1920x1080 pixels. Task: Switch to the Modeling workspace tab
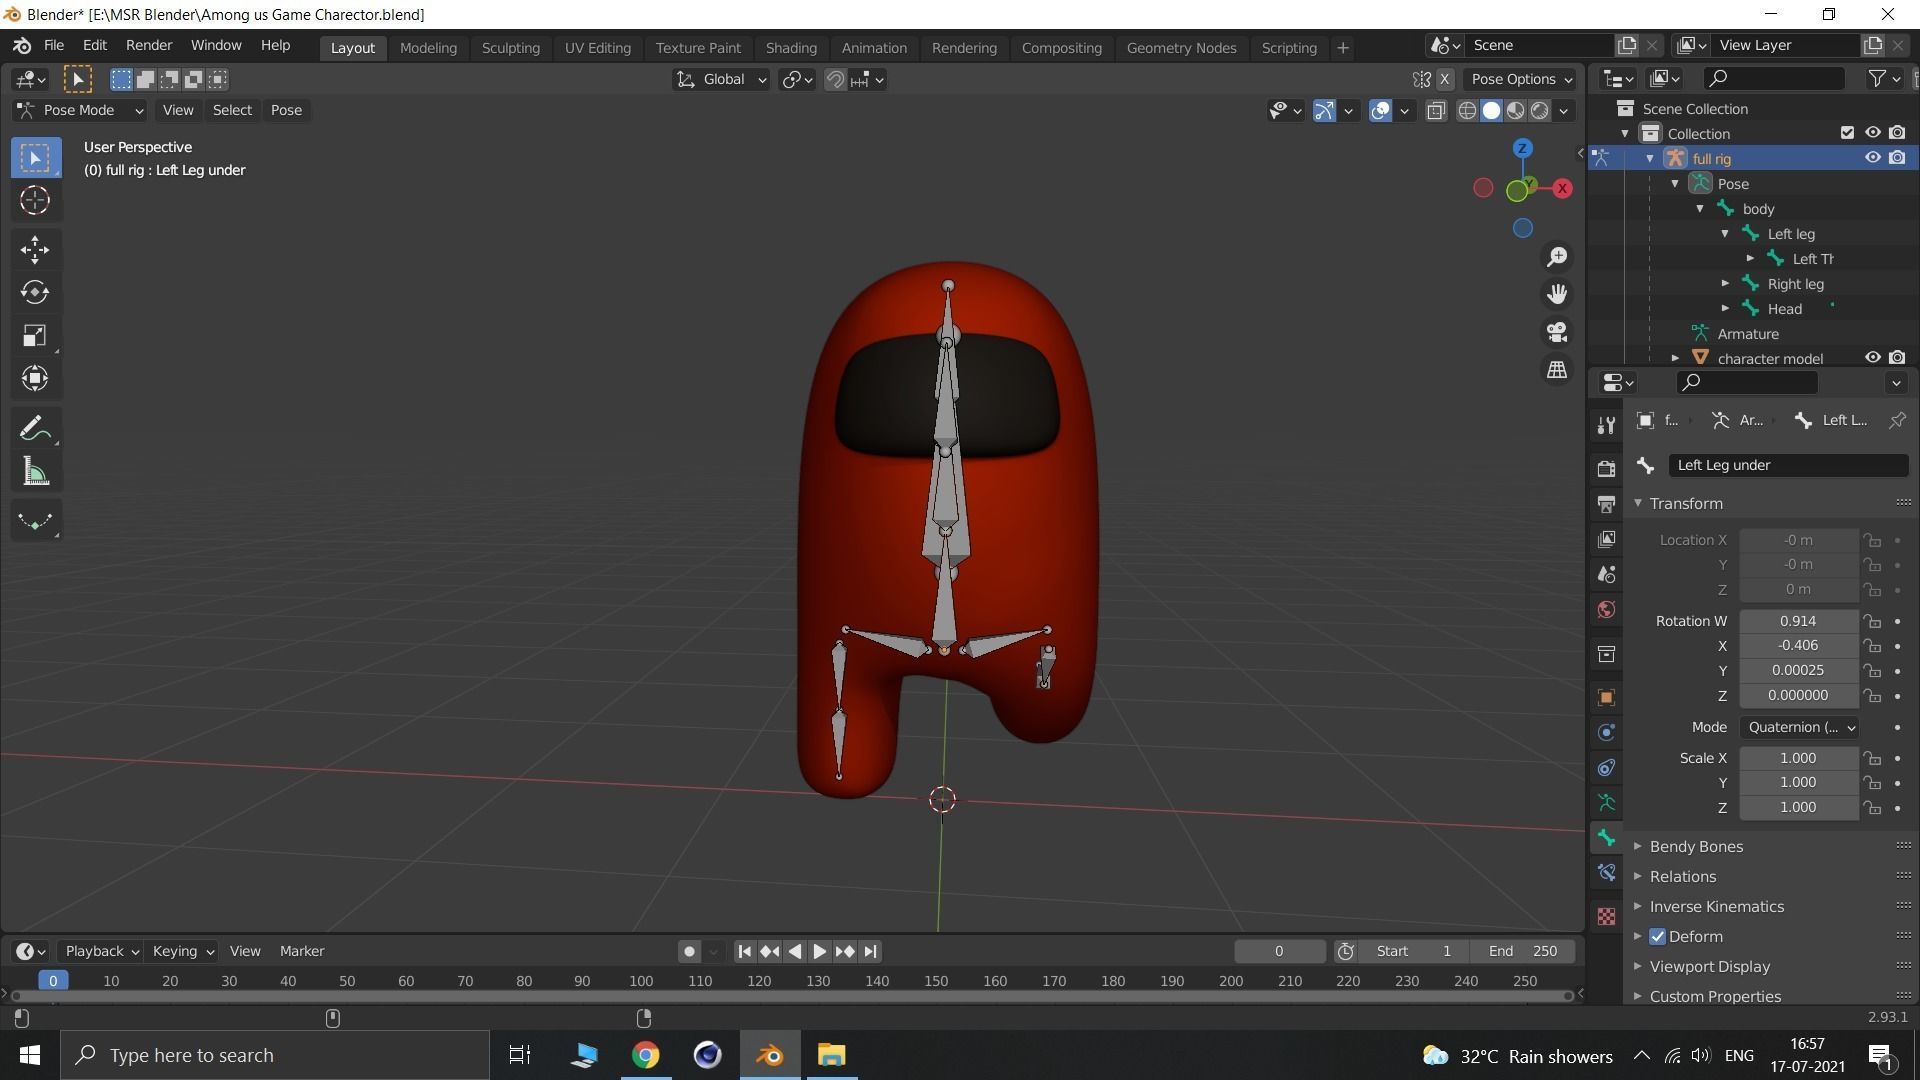(428, 47)
